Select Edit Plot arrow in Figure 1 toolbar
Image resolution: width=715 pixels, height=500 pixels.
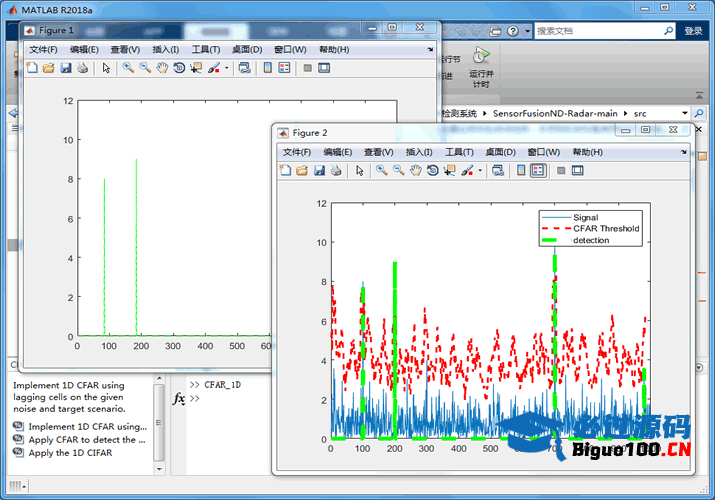coord(106,68)
